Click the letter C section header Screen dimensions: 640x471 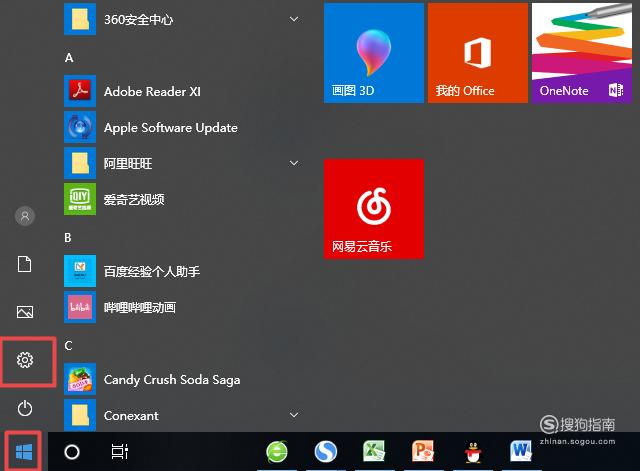[68, 346]
